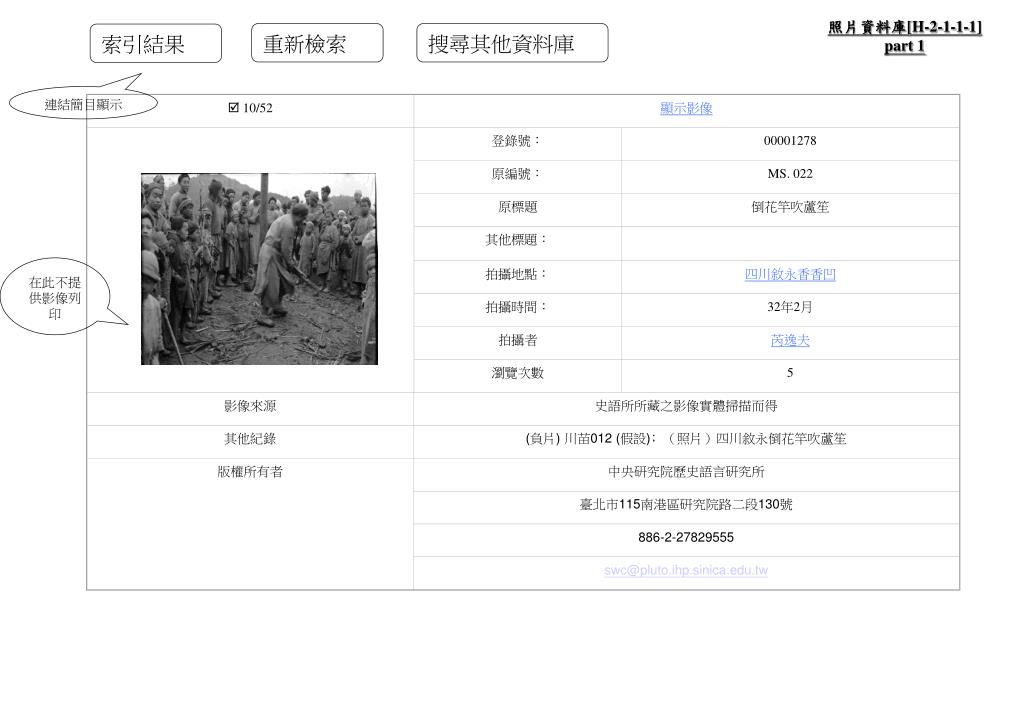1023x708 pixels.
Task: Select the date value 32年2月
Action: tap(789, 307)
